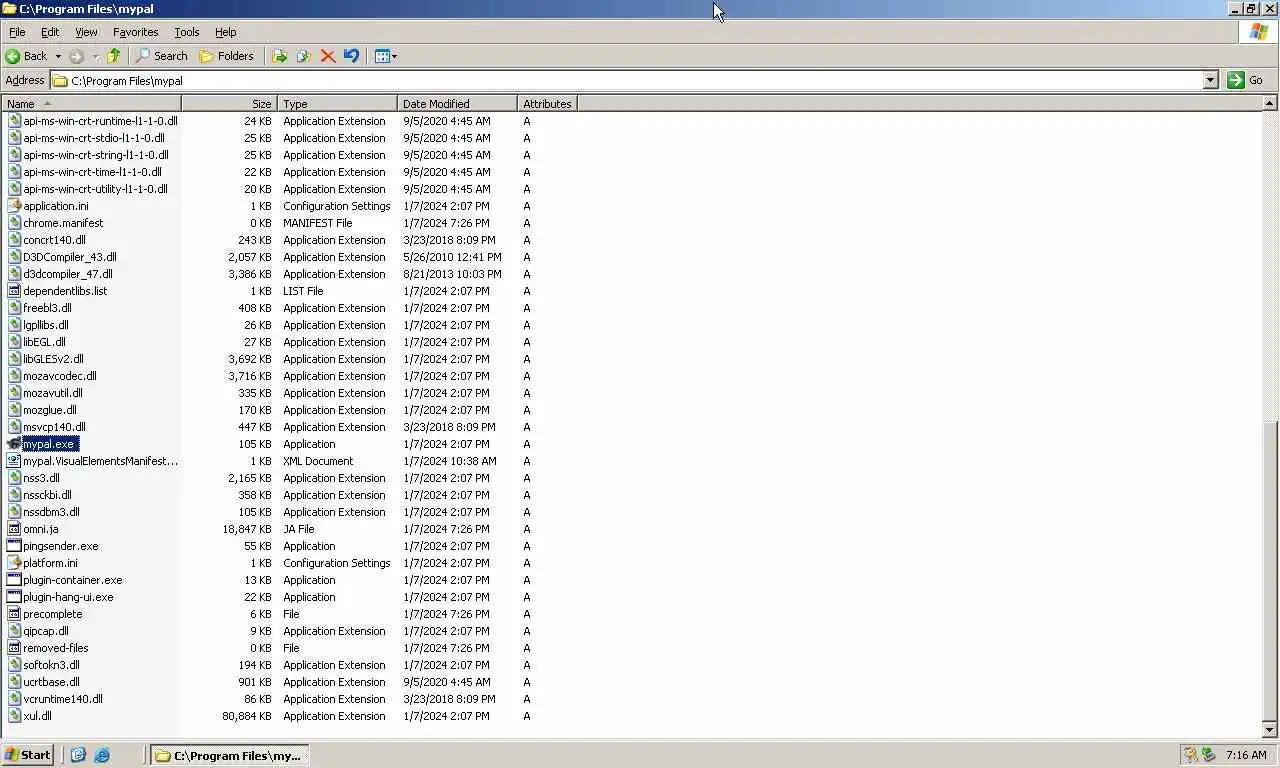The height and width of the screenshot is (768, 1280).
Task: Click the Copy To toolbar icon
Action: point(304,56)
